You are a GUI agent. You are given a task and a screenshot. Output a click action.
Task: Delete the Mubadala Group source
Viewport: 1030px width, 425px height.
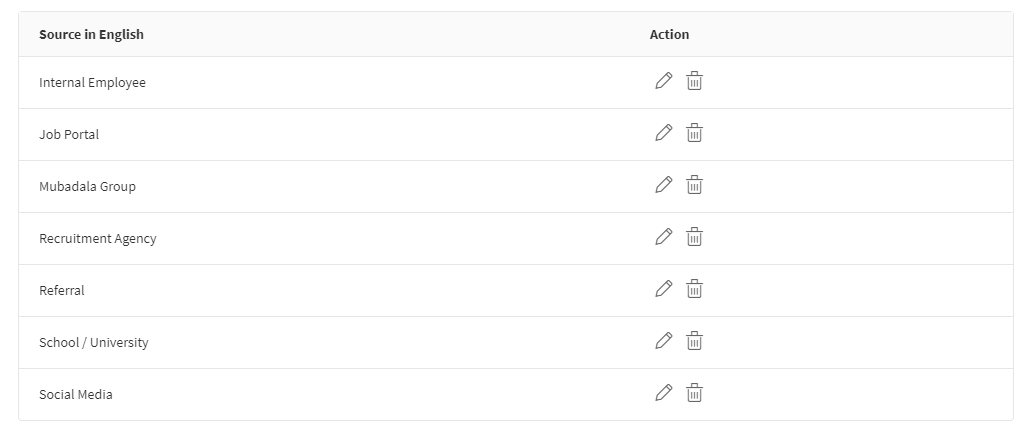[694, 185]
